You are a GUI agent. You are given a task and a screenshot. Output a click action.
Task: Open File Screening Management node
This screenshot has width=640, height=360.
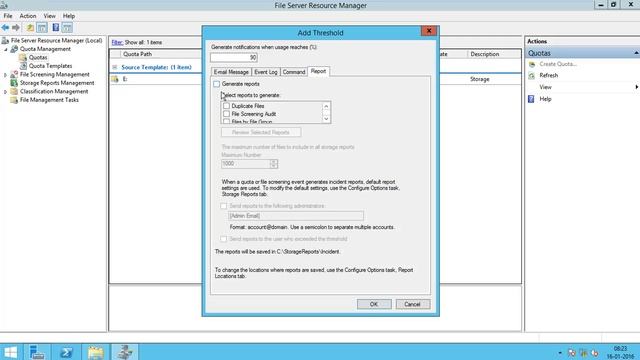coord(54,74)
